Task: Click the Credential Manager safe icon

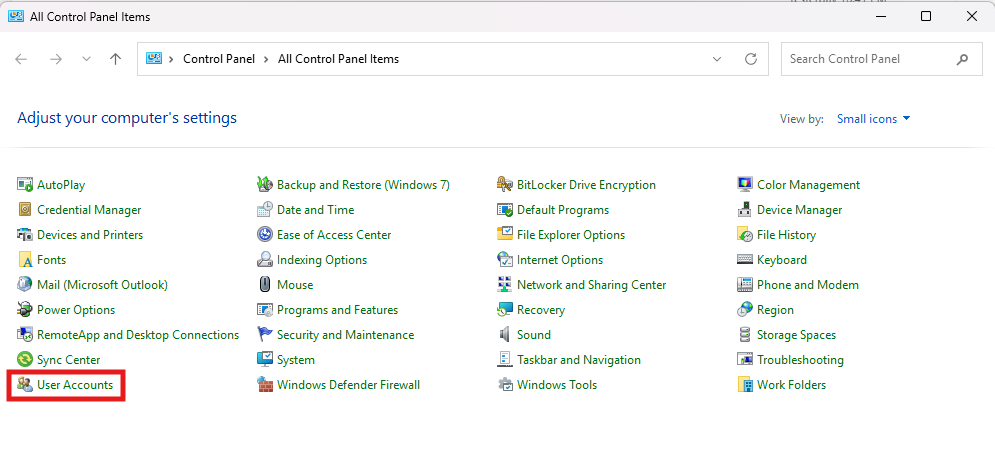Action: pos(25,209)
